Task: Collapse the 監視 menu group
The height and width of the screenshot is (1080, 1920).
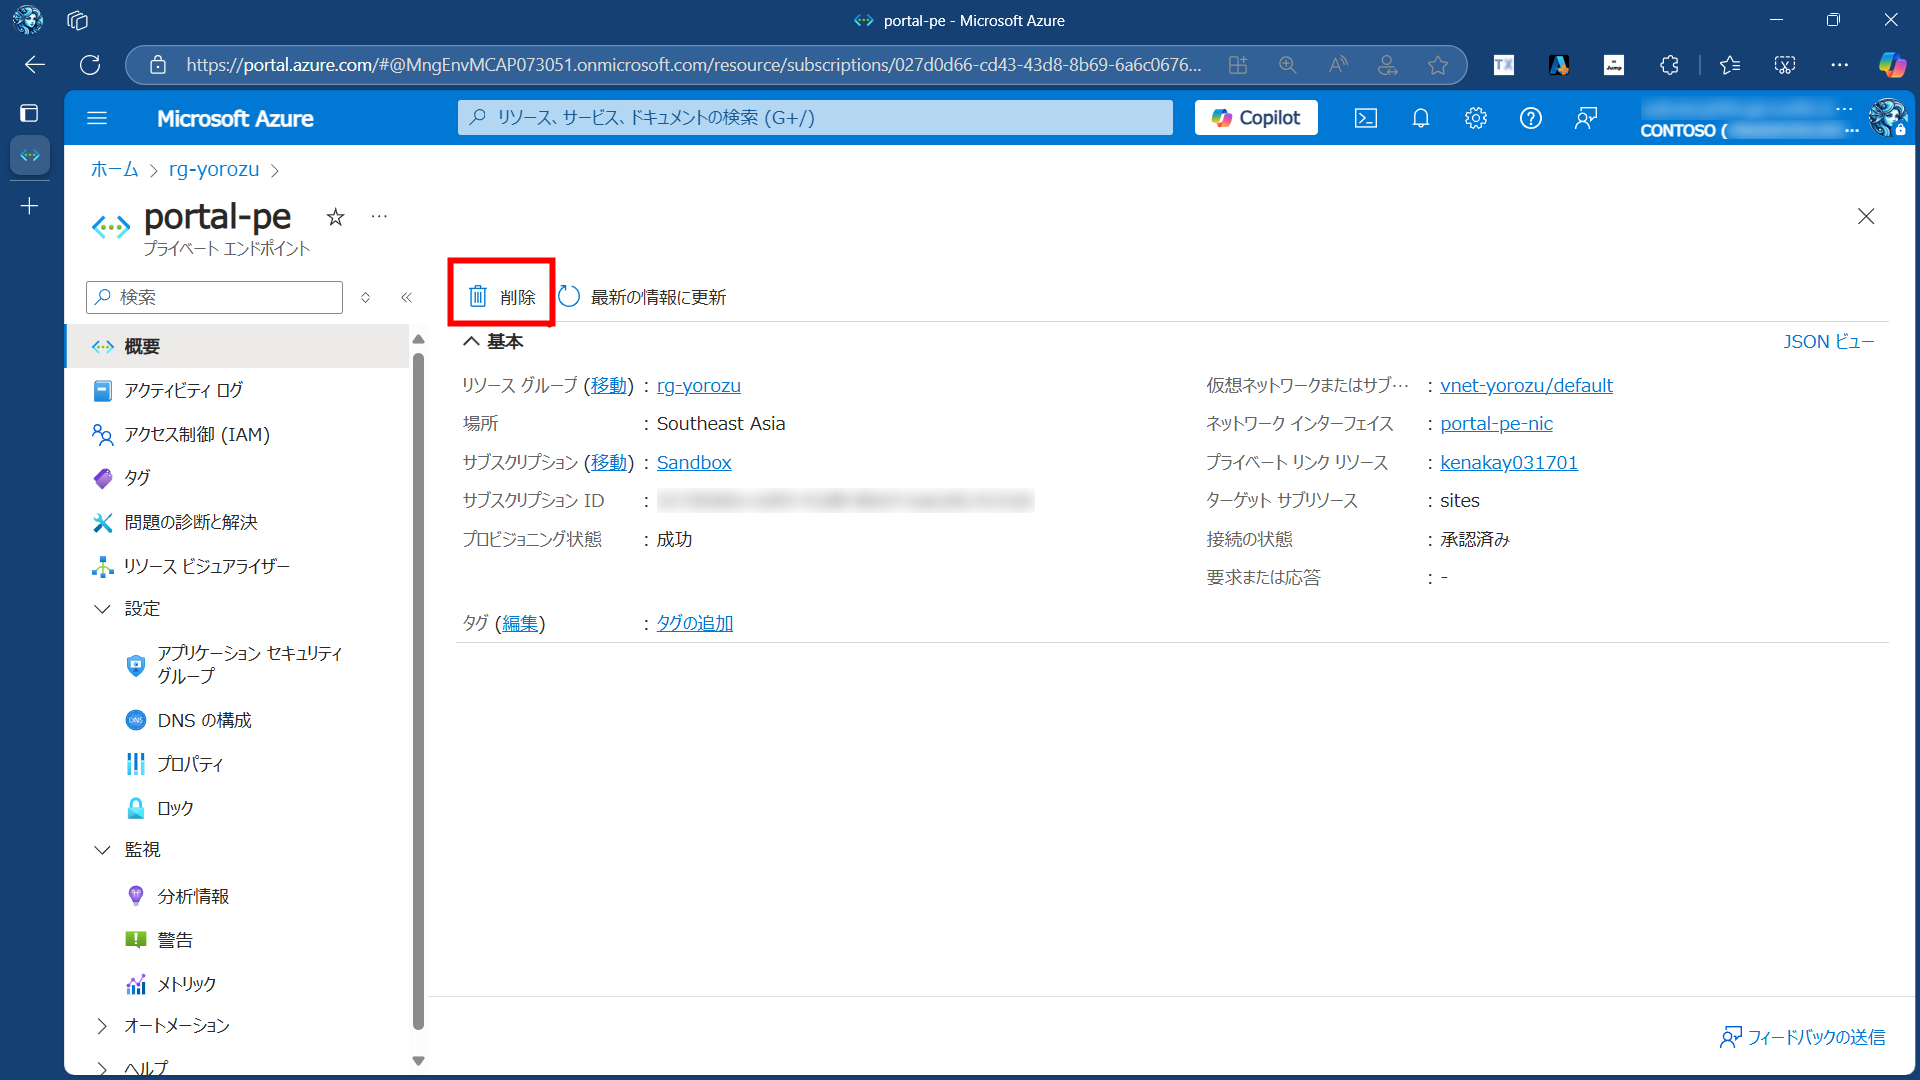Action: 102,849
